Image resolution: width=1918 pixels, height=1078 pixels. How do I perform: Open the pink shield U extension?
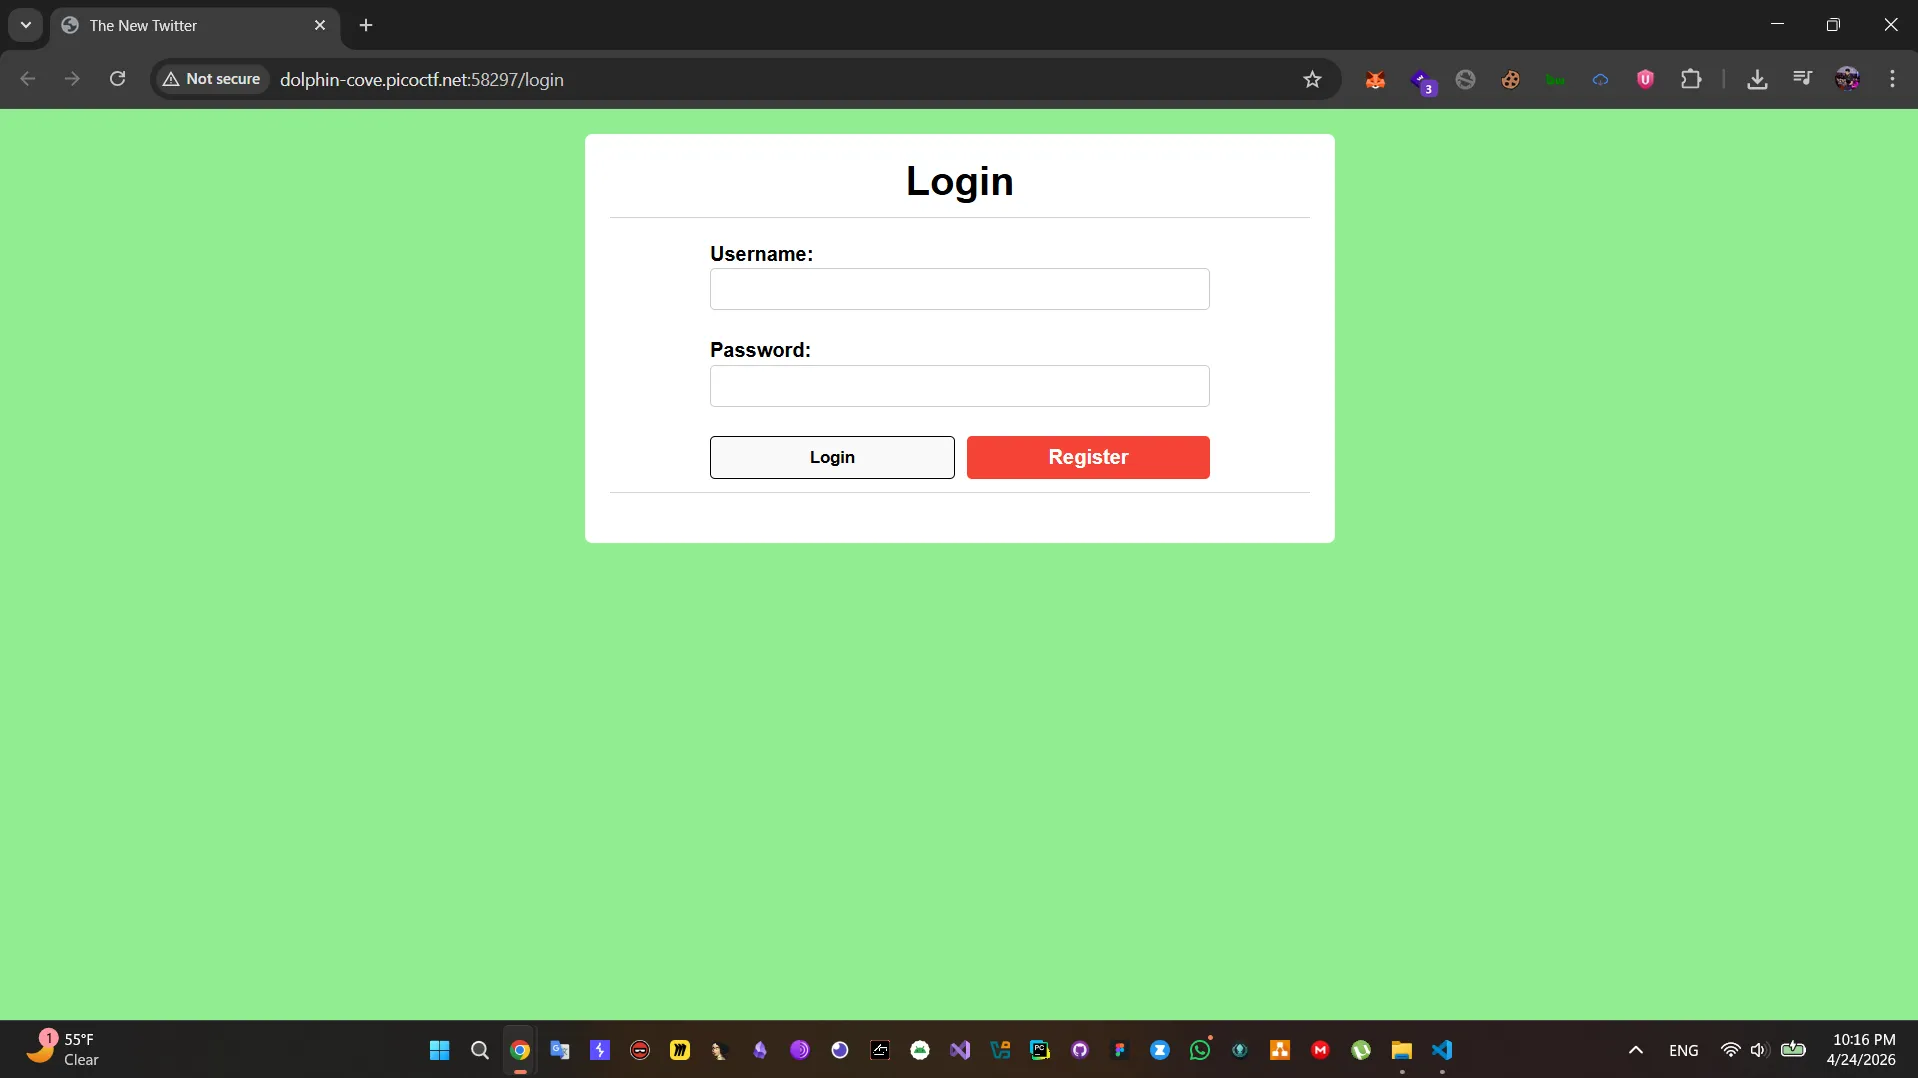(x=1645, y=79)
